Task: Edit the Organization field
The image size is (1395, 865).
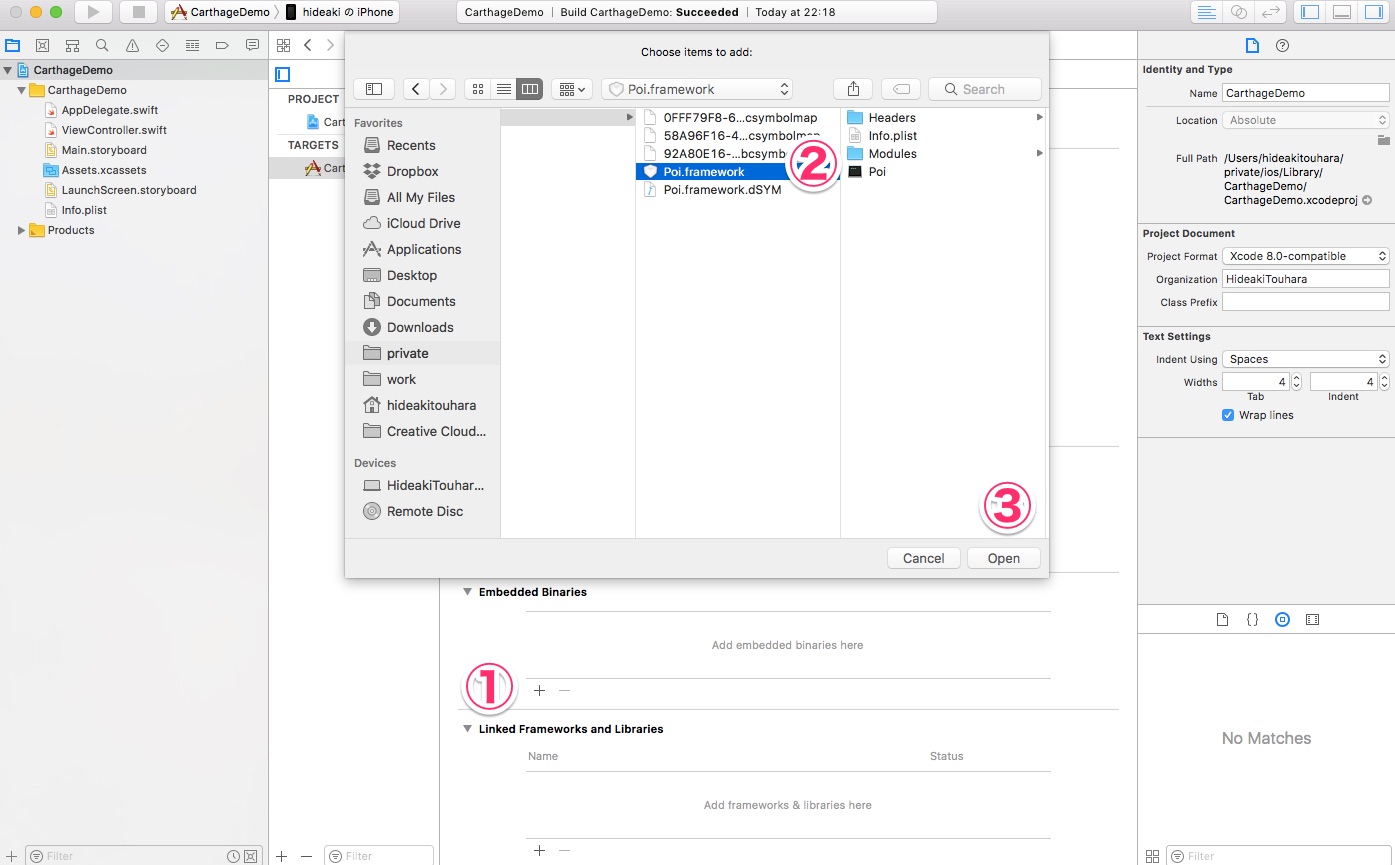Action: click(x=1306, y=279)
